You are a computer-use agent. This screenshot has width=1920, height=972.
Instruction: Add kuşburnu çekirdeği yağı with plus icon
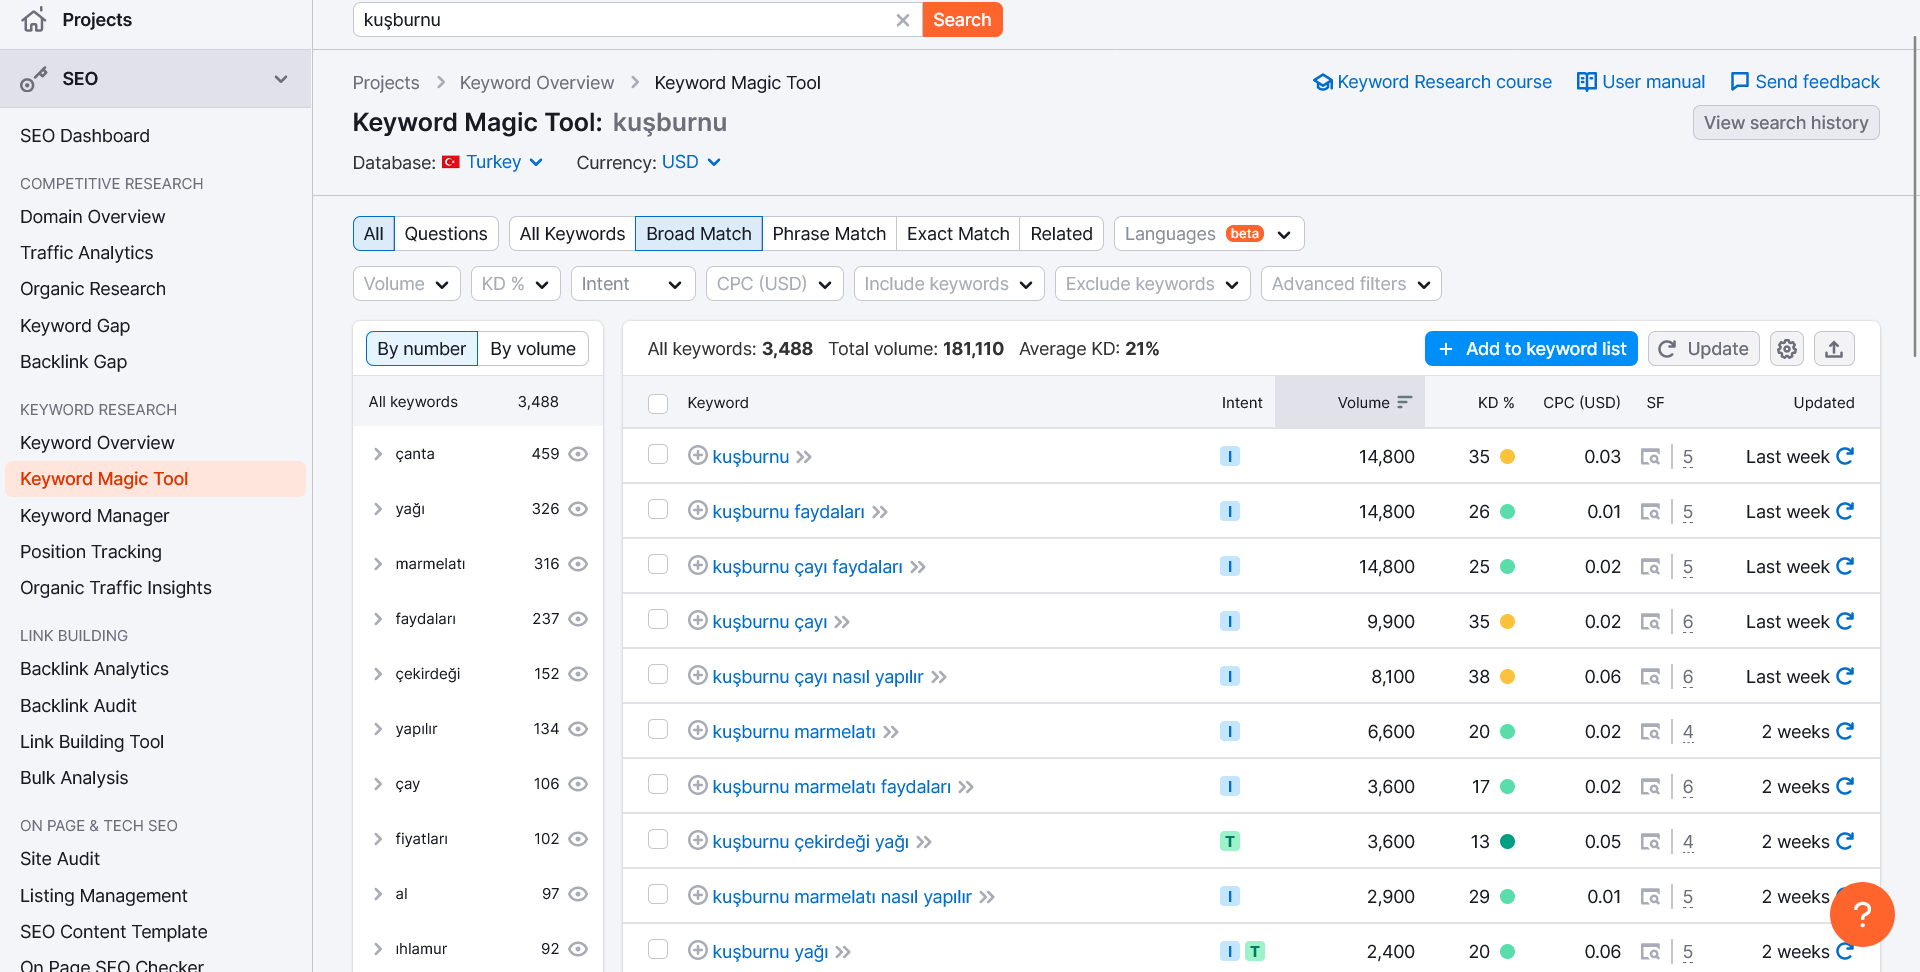point(698,841)
